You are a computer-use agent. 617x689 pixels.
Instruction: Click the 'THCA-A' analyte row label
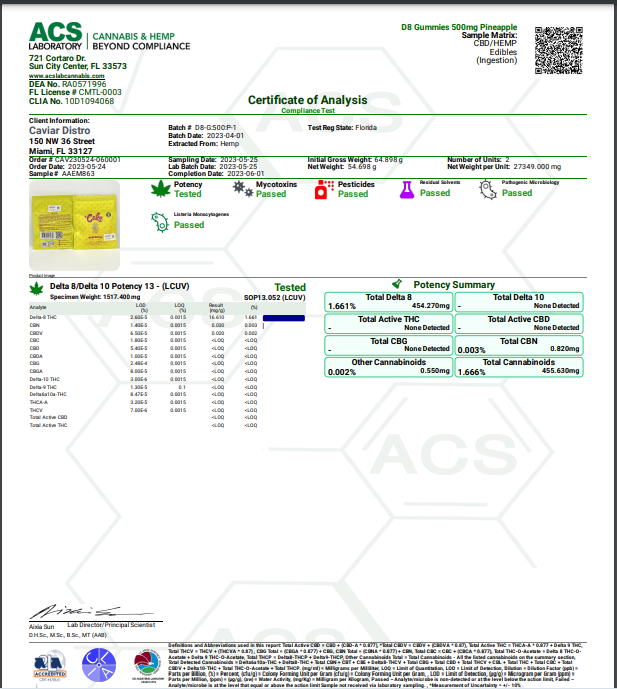(x=39, y=402)
